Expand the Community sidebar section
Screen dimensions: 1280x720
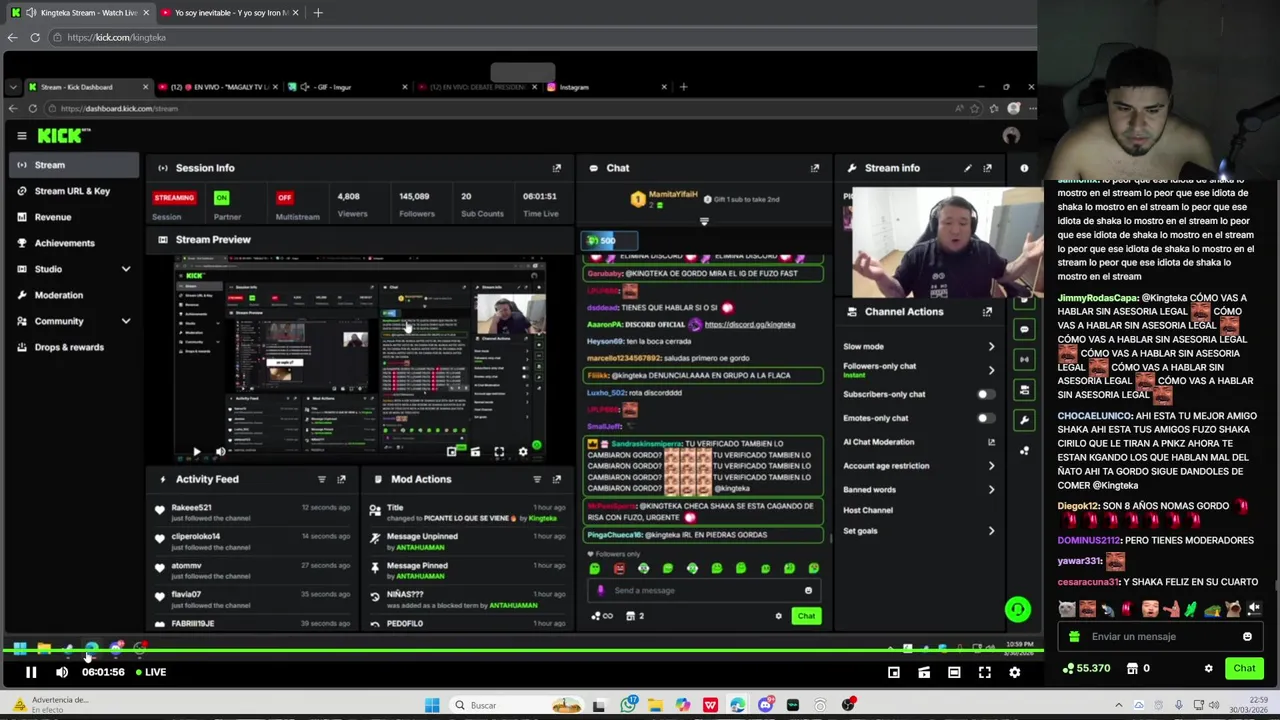[x=126, y=321]
